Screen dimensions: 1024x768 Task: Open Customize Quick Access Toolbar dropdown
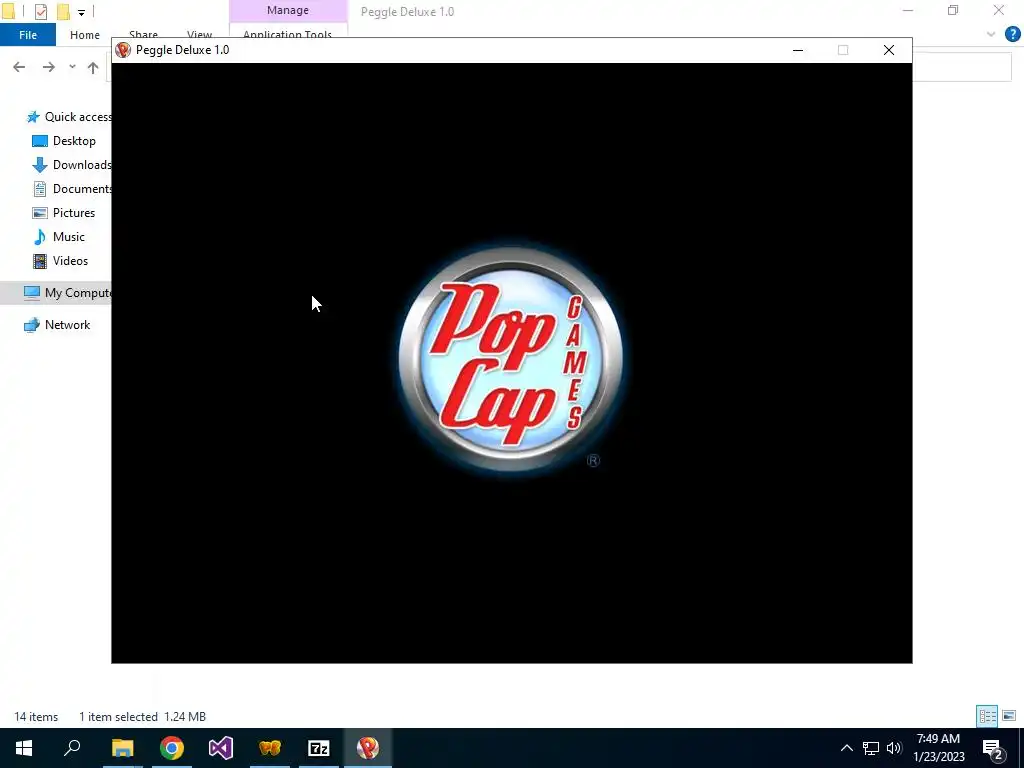coord(81,12)
